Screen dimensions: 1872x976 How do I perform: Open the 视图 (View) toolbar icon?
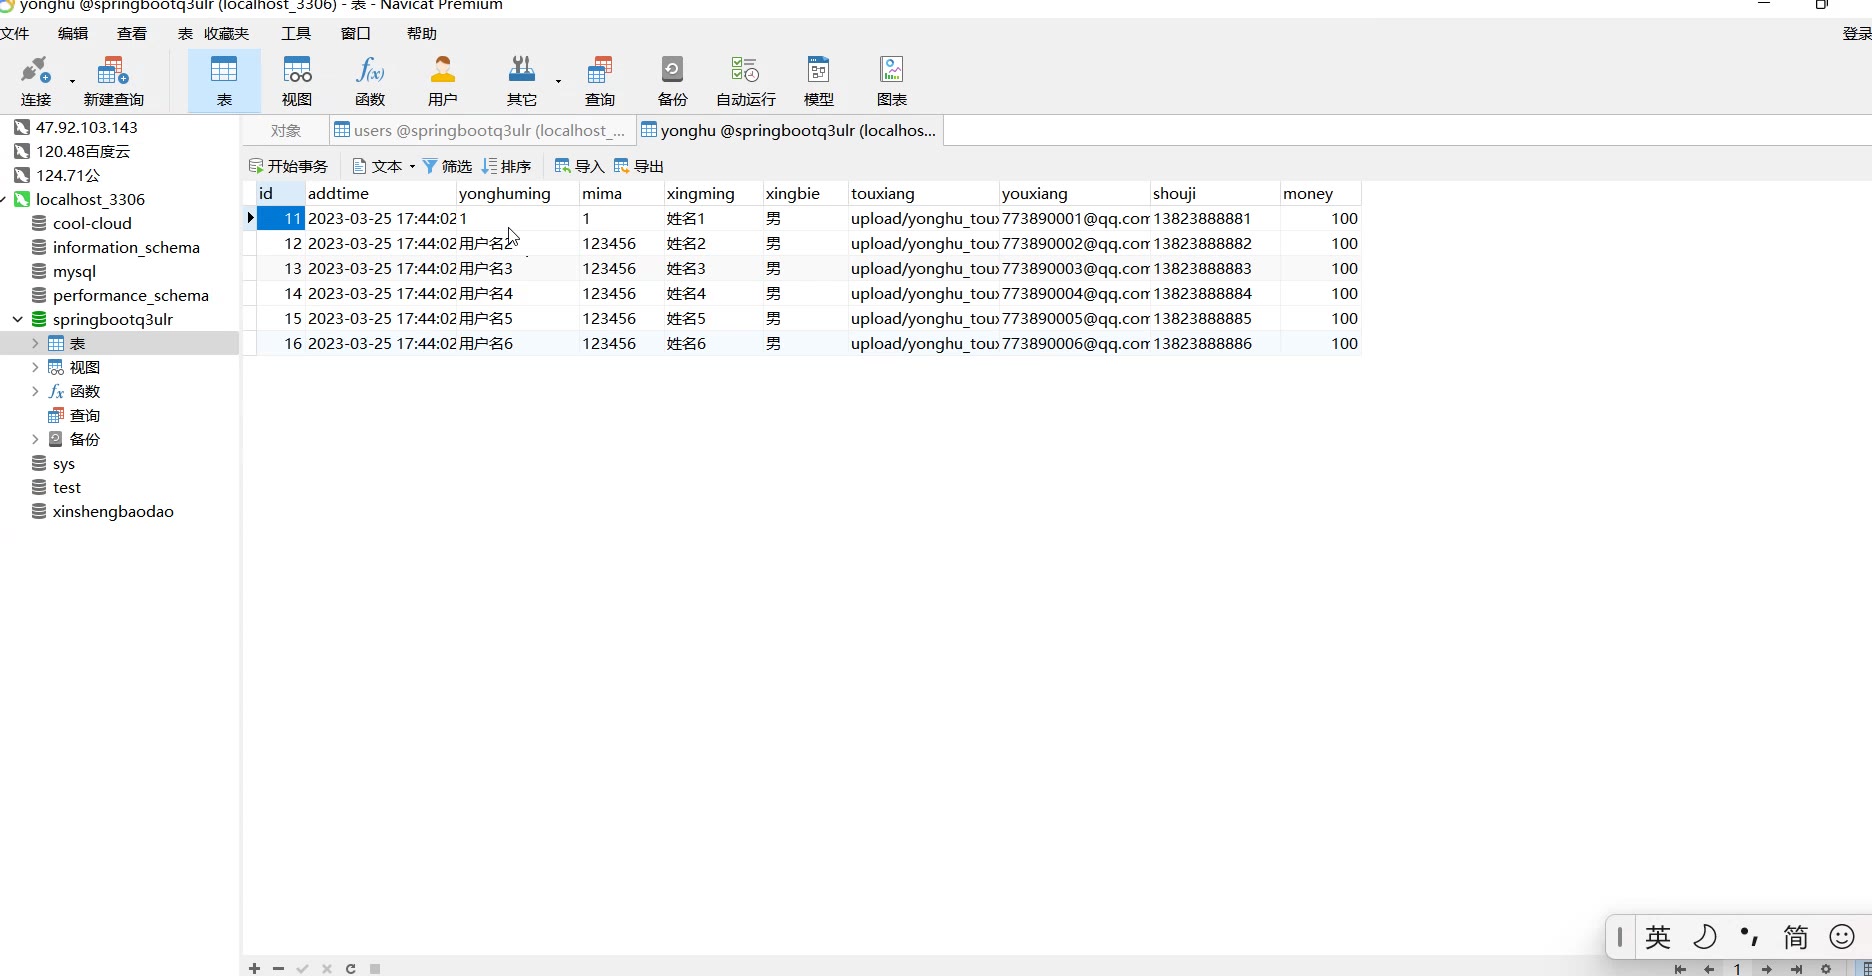(x=297, y=81)
